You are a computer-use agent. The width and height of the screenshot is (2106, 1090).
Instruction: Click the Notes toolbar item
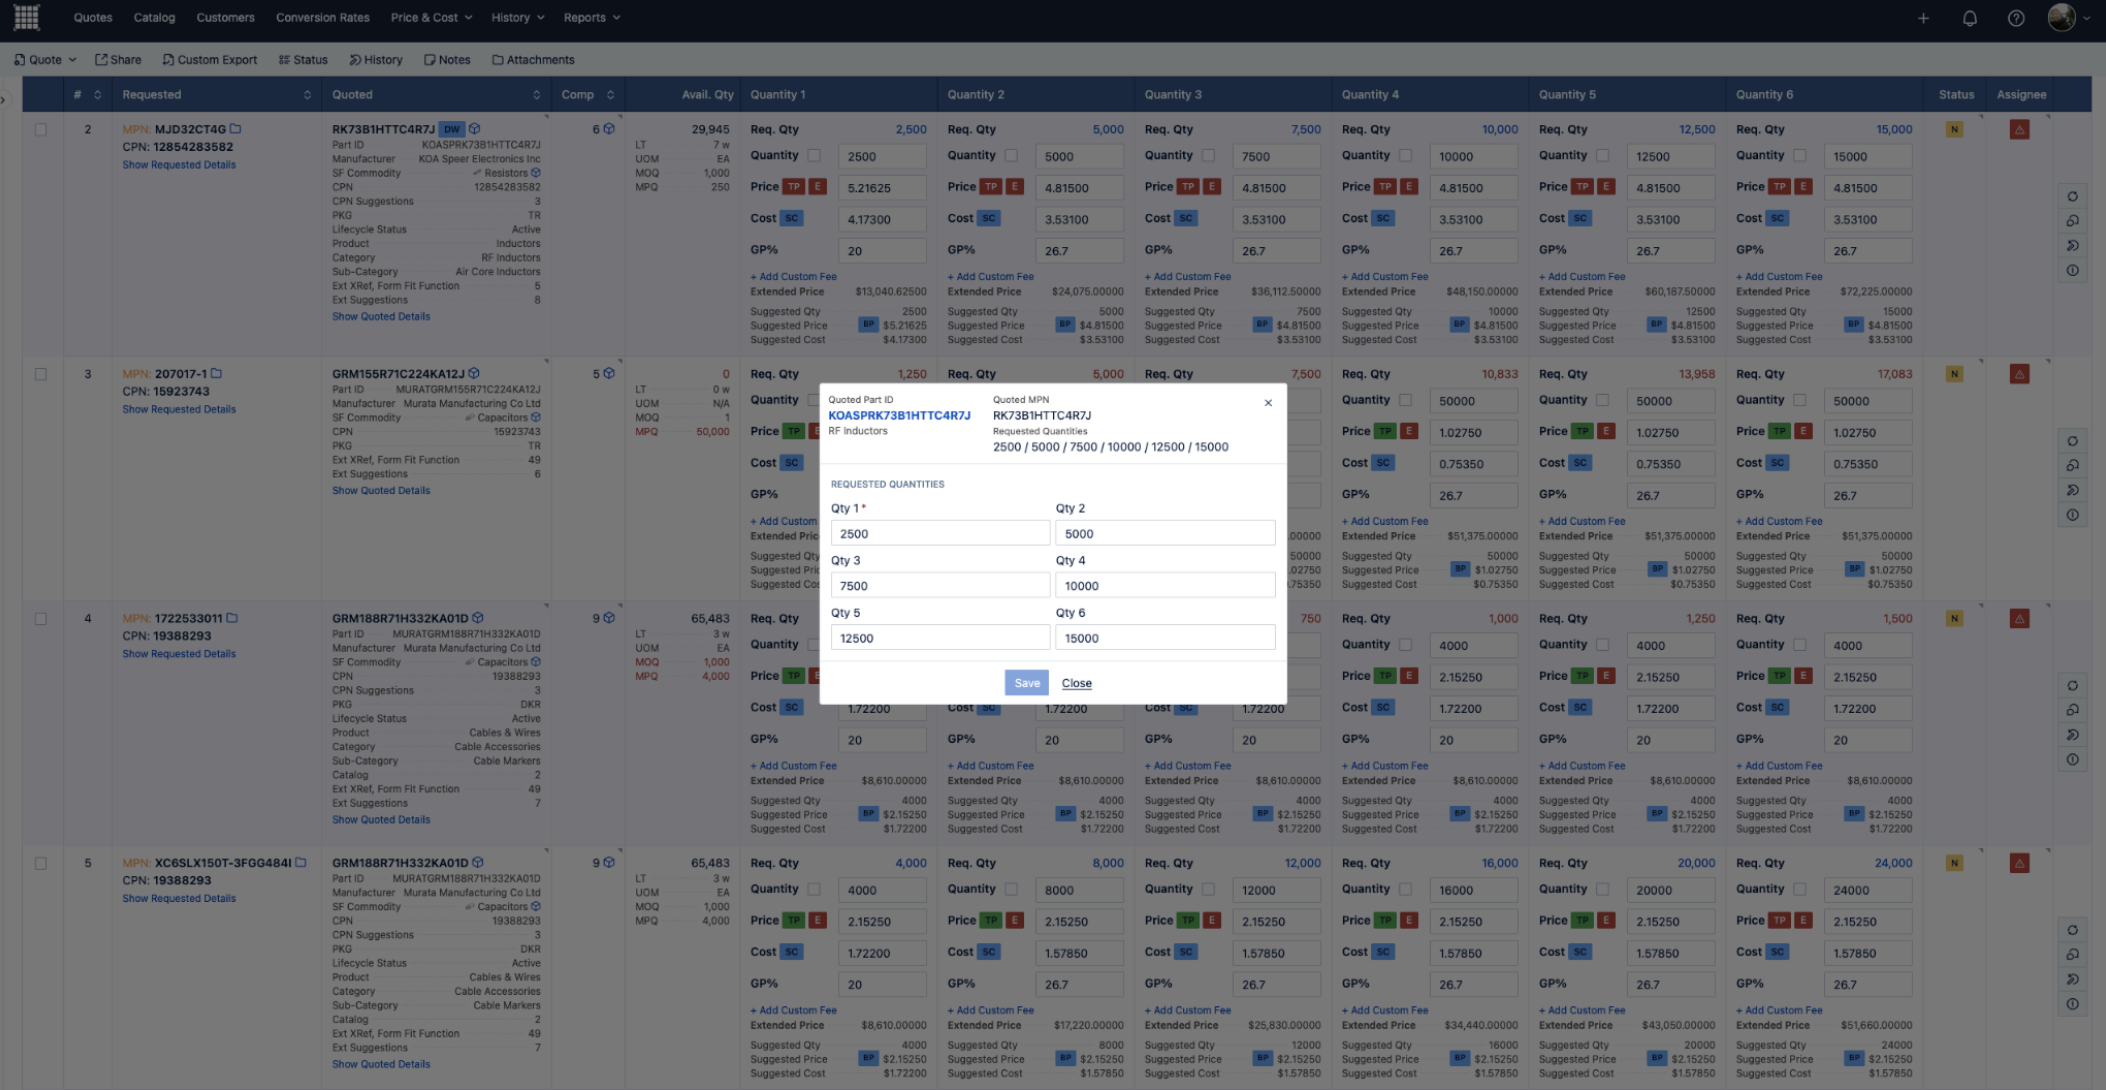pos(447,59)
